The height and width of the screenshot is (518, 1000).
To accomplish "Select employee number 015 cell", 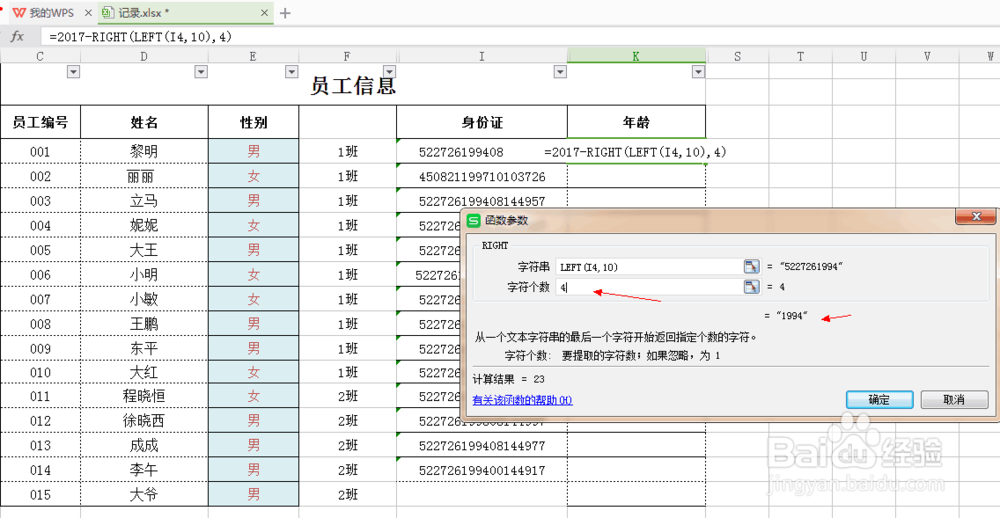I will point(40,494).
